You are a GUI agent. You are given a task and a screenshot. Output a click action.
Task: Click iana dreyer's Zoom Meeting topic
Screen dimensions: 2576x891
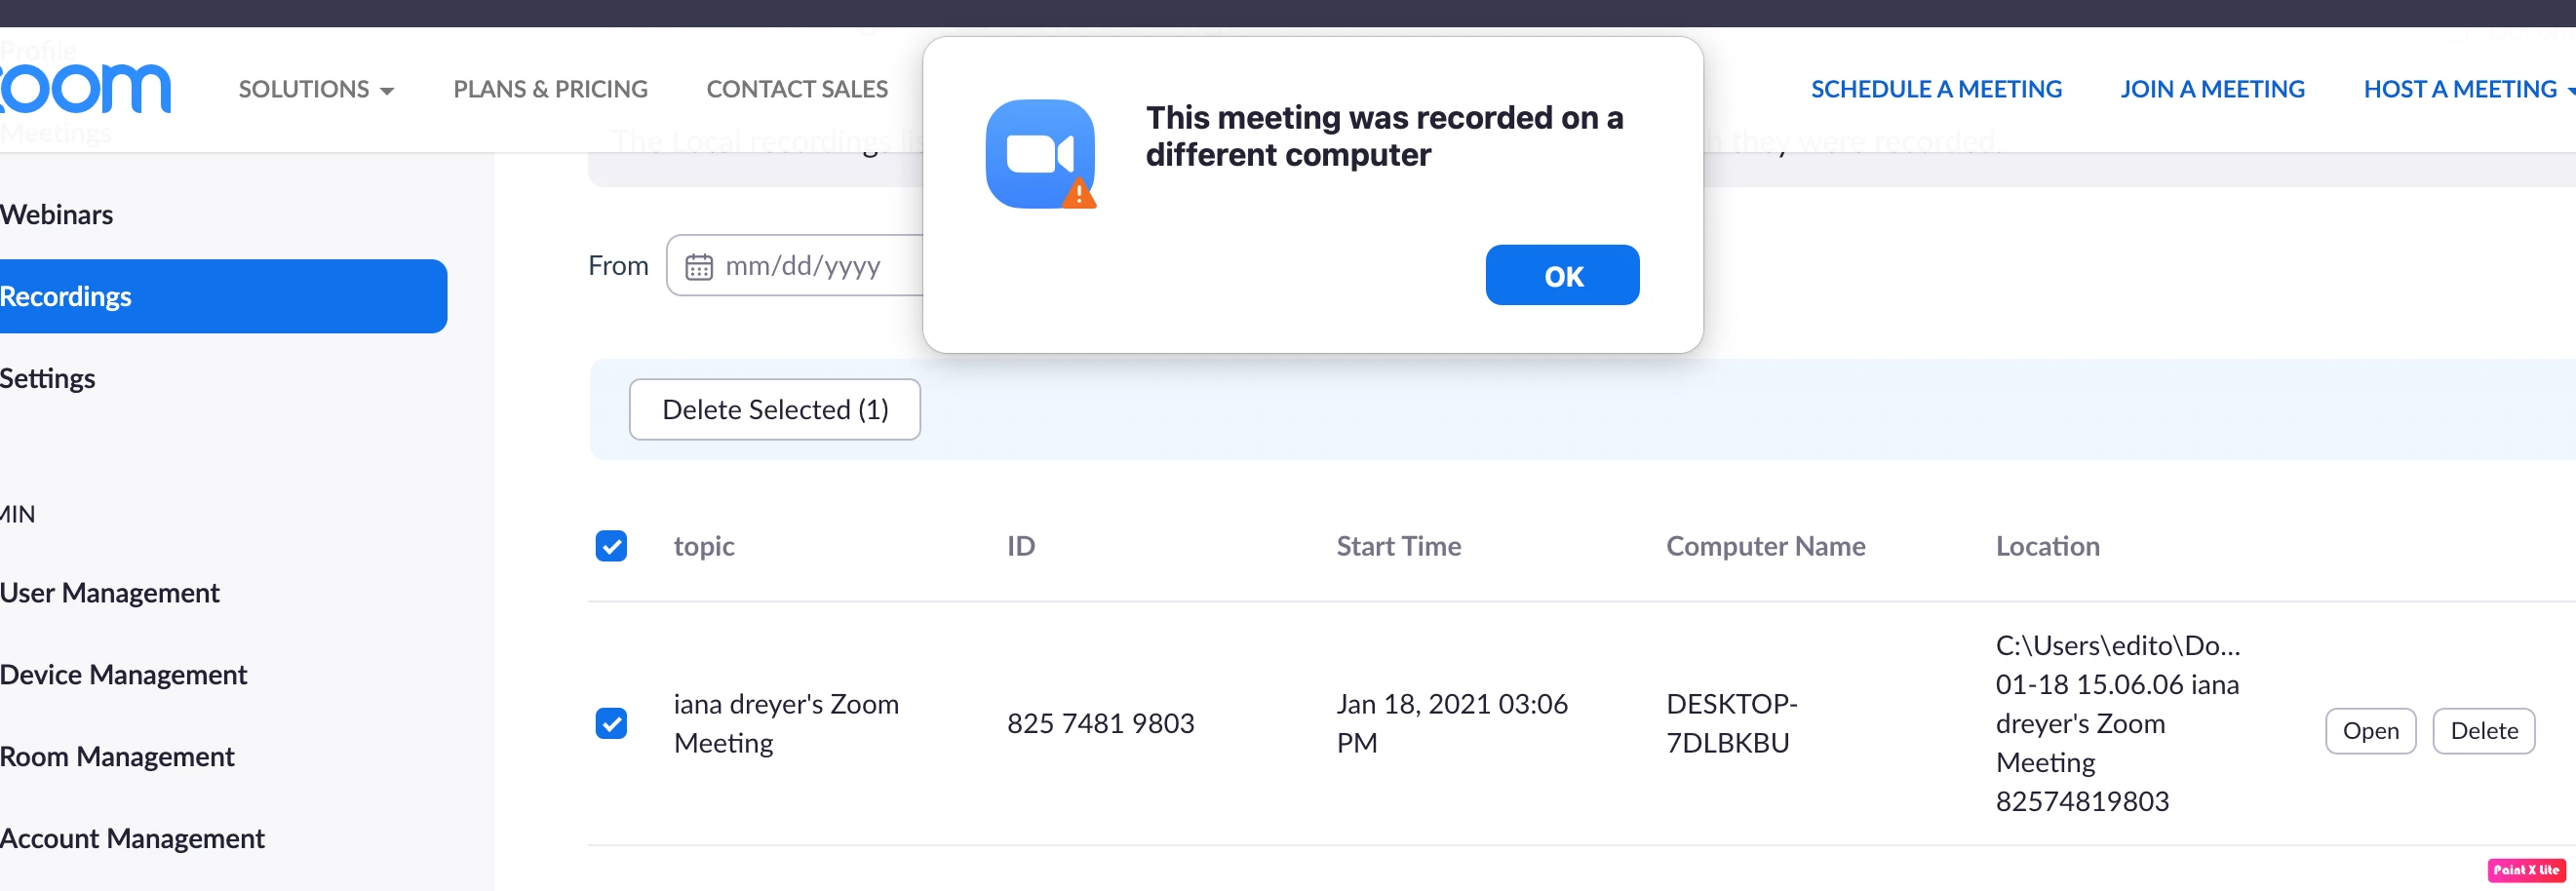pos(786,723)
